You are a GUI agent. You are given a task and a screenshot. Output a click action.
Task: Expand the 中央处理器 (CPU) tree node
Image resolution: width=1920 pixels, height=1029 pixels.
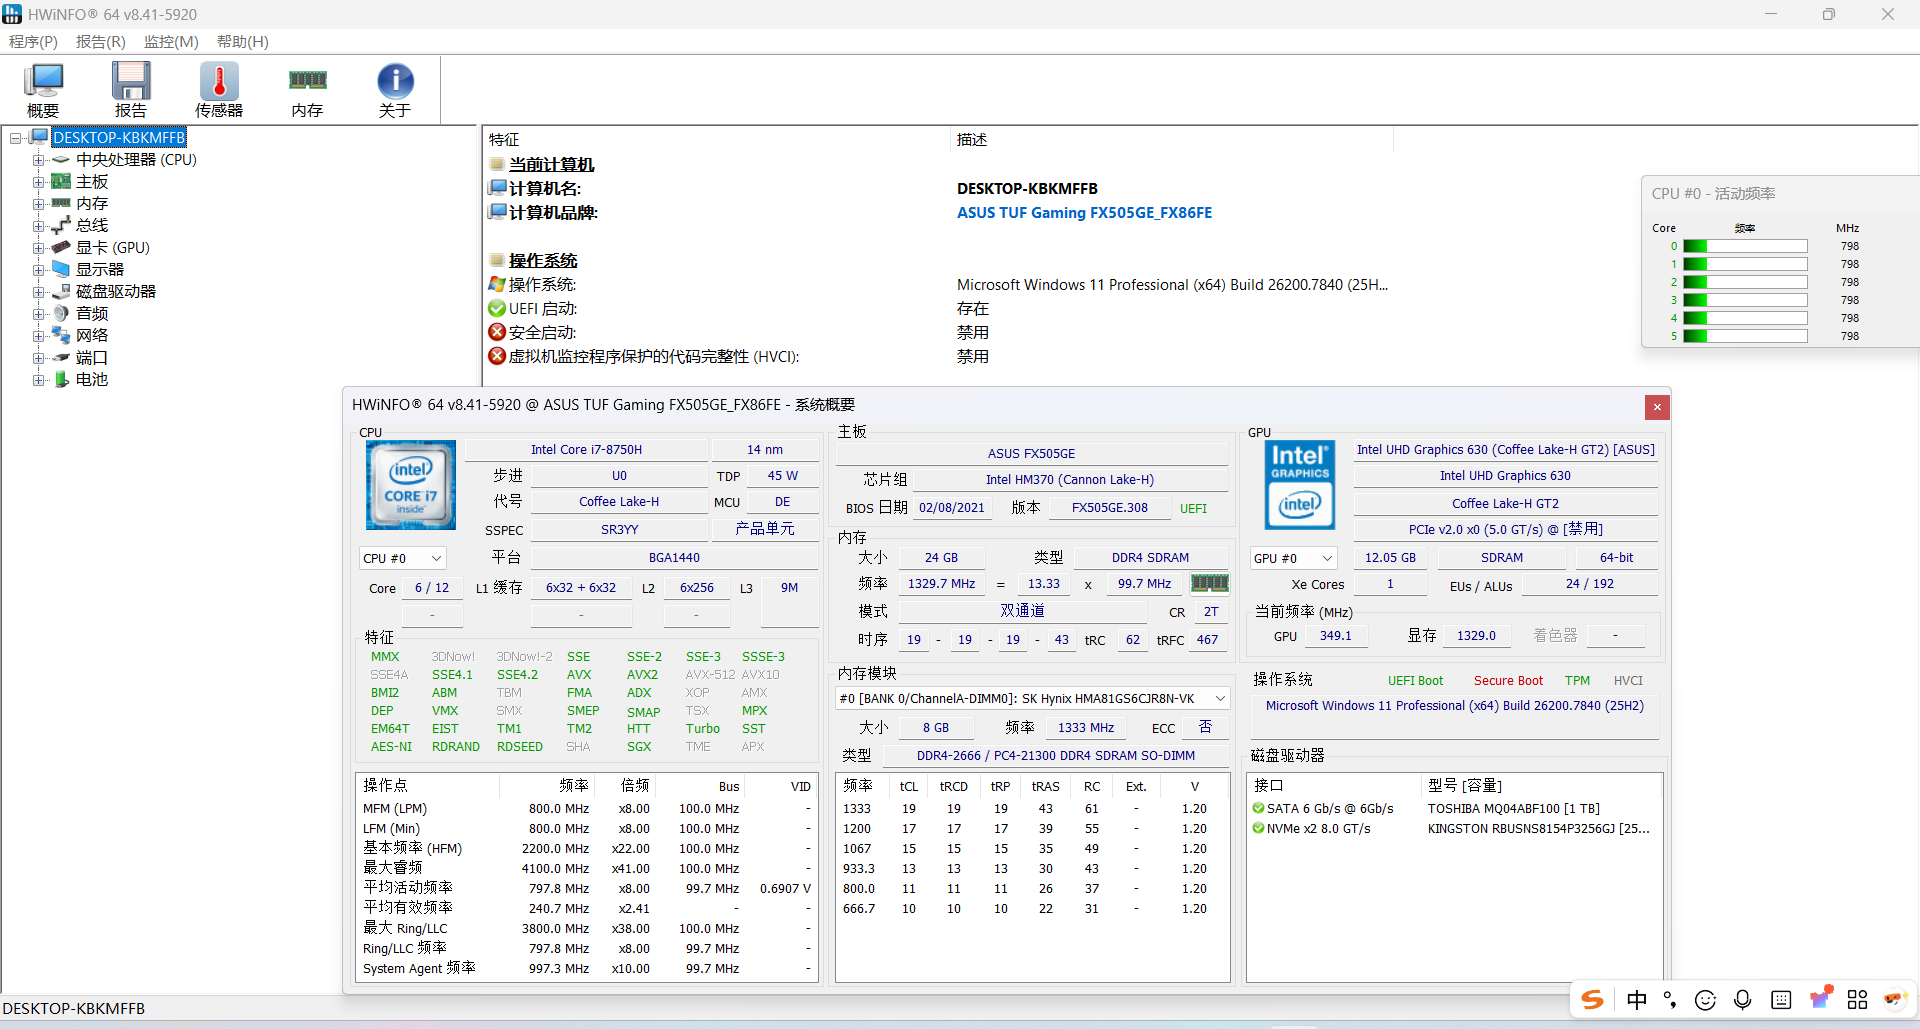(38, 160)
